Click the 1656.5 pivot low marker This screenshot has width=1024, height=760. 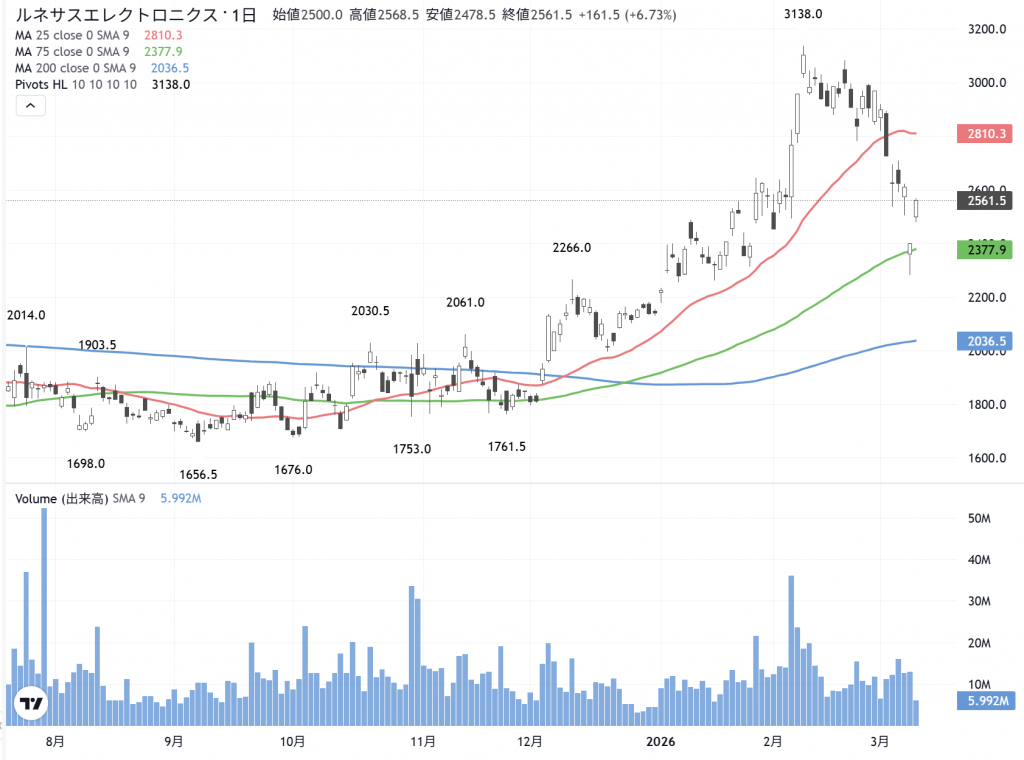tap(198, 474)
